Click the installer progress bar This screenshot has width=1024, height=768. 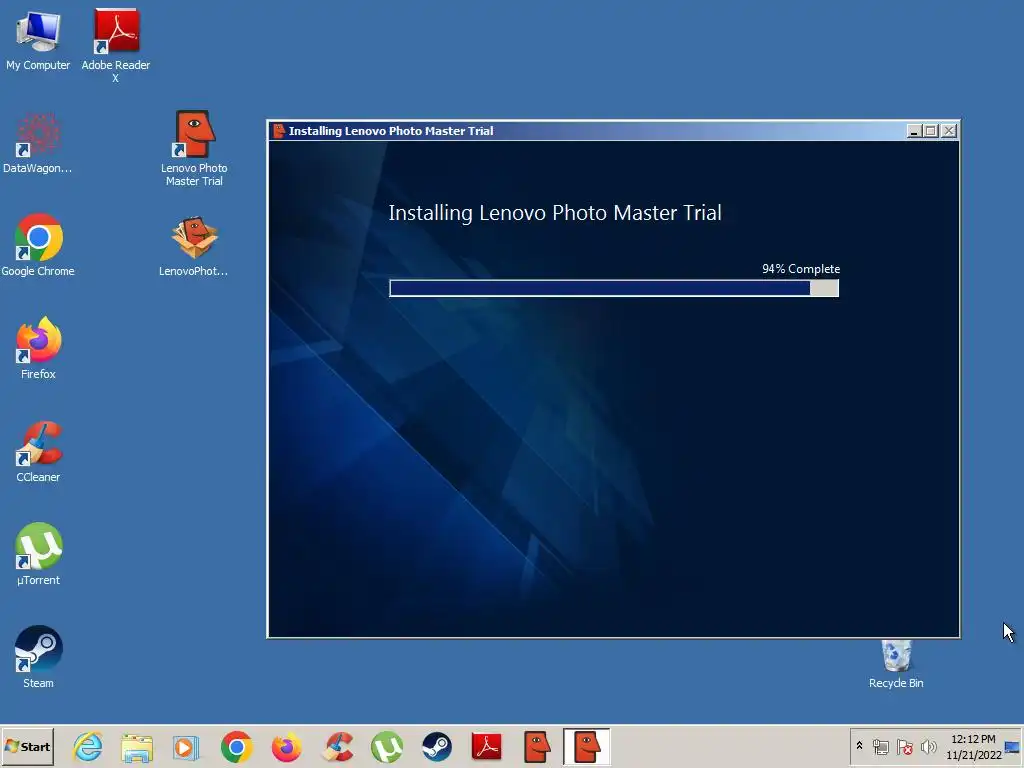614,288
